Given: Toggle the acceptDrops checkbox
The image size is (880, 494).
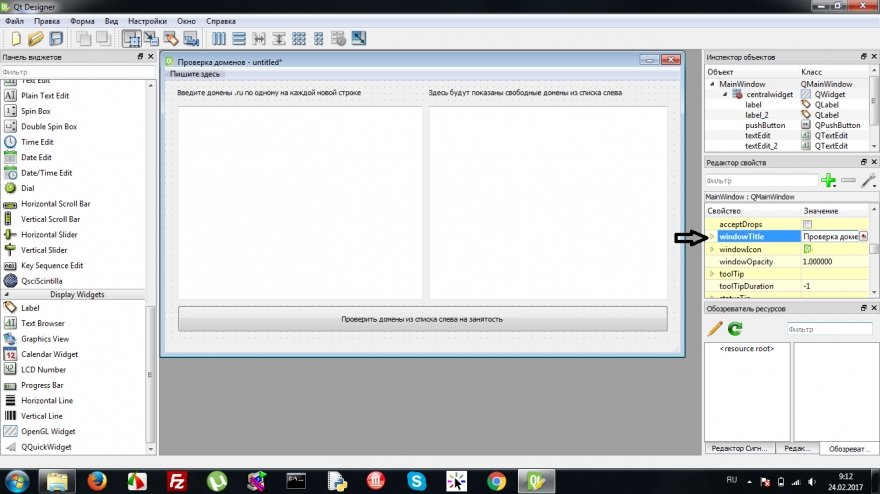Looking at the screenshot, I should [x=807, y=225].
